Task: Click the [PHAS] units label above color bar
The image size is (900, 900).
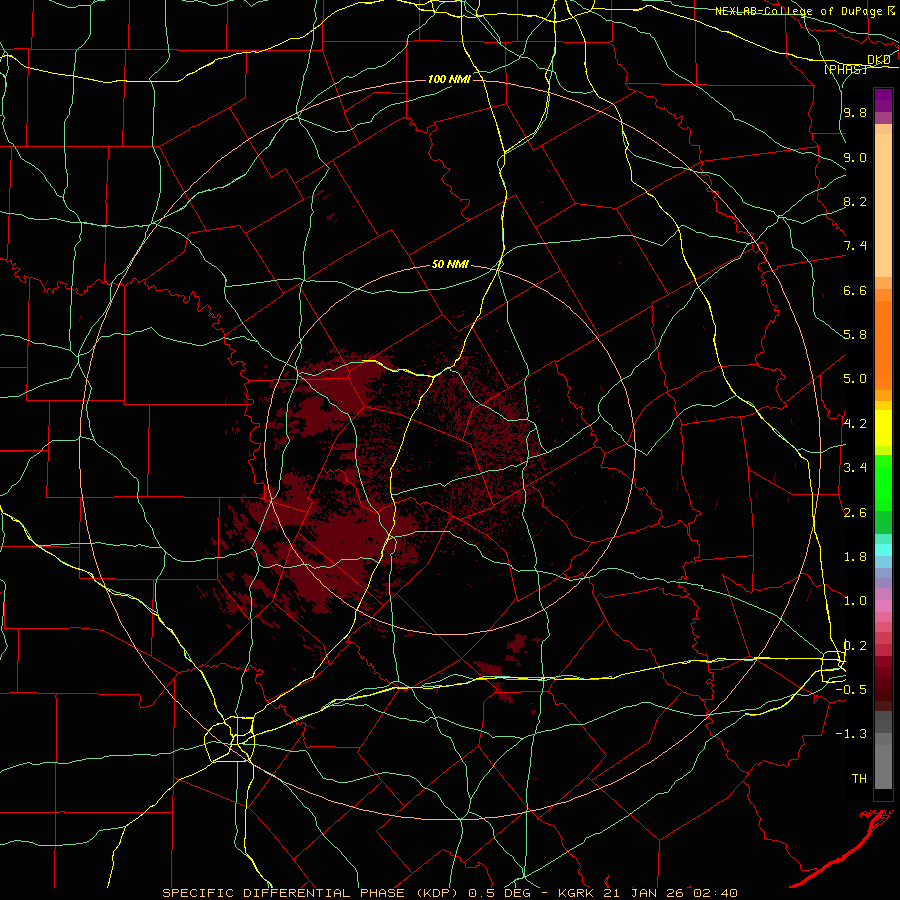Action: 845,70
